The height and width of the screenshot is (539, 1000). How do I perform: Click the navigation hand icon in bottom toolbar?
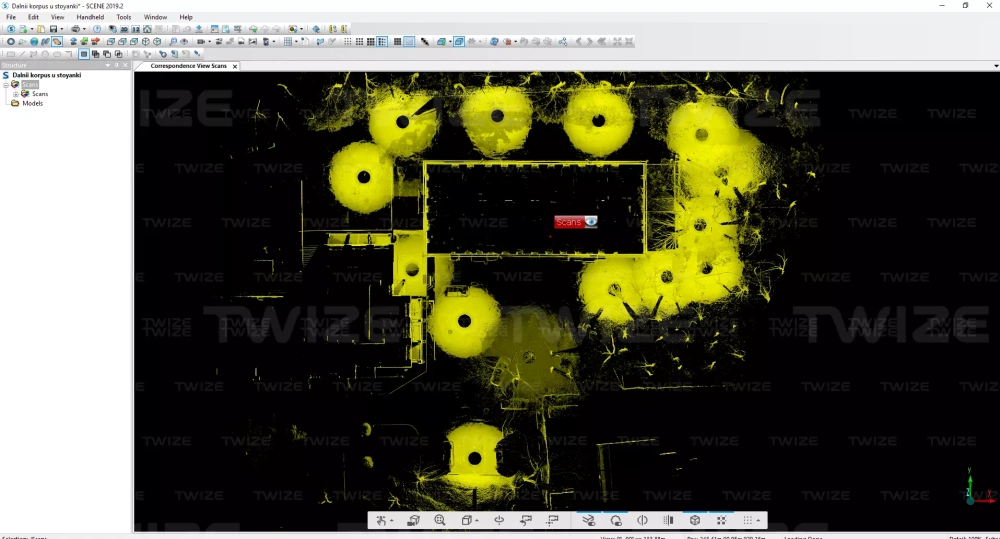382,520
